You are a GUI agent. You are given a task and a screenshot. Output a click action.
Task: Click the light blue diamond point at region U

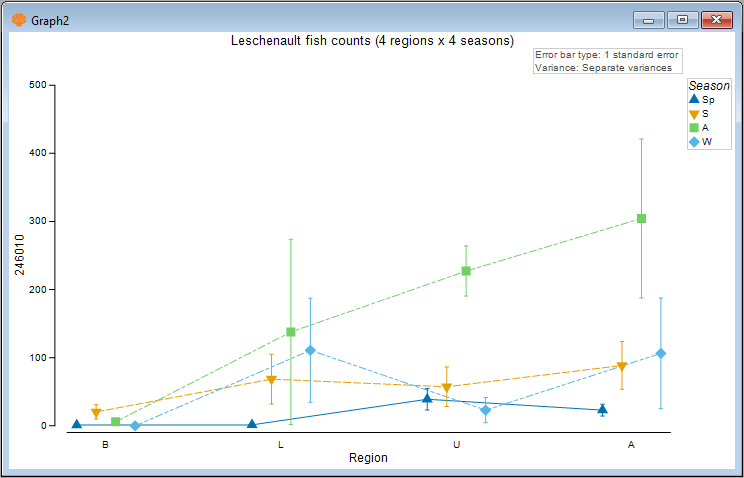[x=485, y=410]
